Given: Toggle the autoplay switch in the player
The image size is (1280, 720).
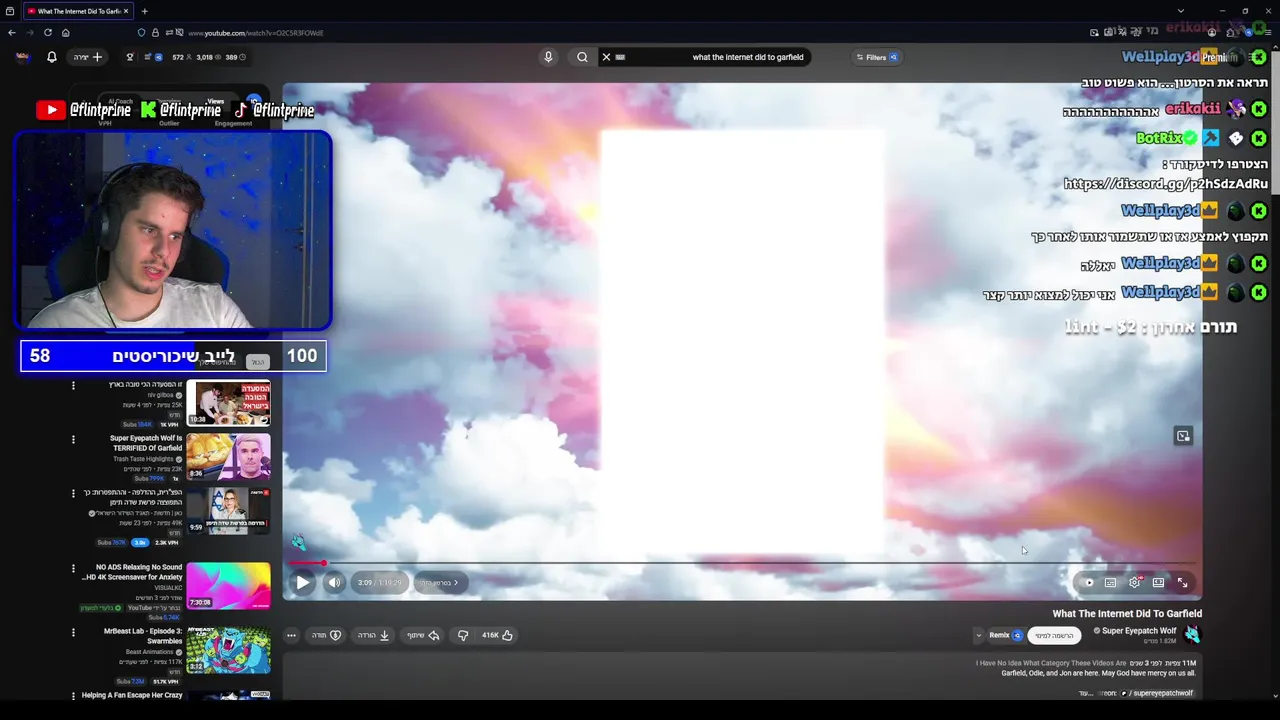Looking at the screenshot, I should point(1089,582).
